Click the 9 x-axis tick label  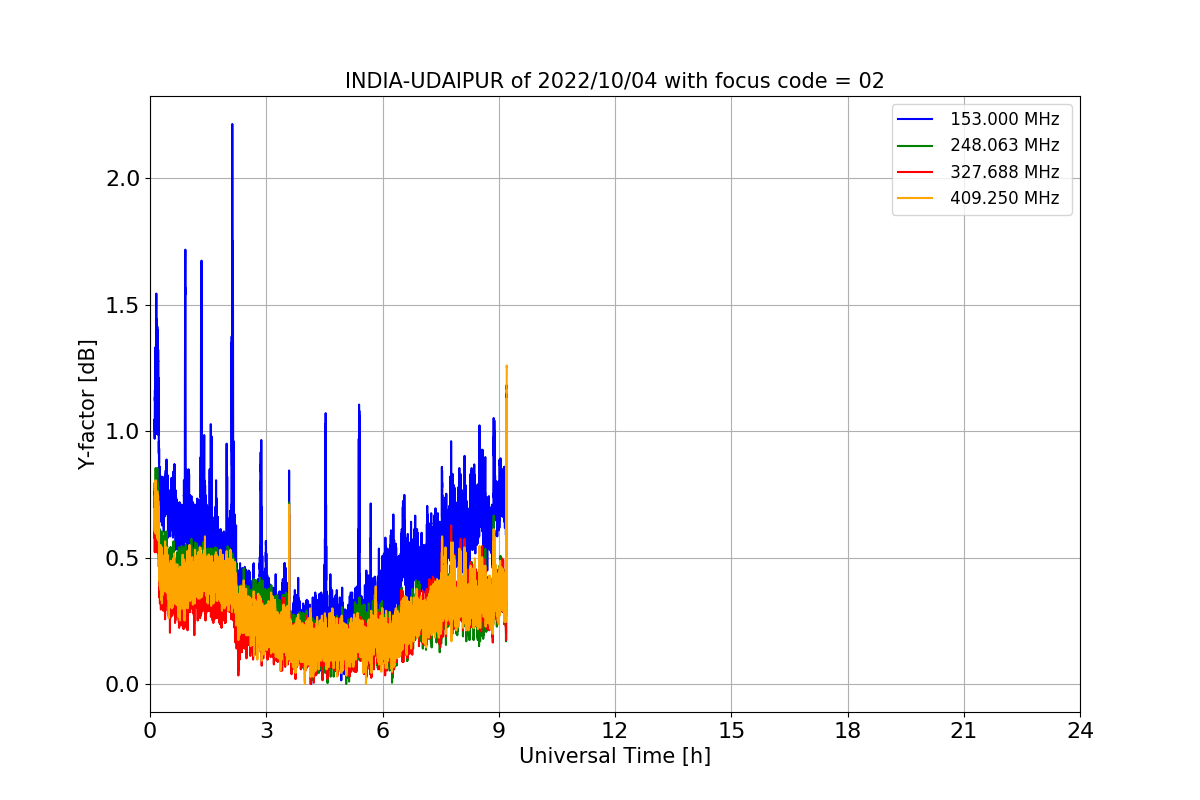click(499, 731)
